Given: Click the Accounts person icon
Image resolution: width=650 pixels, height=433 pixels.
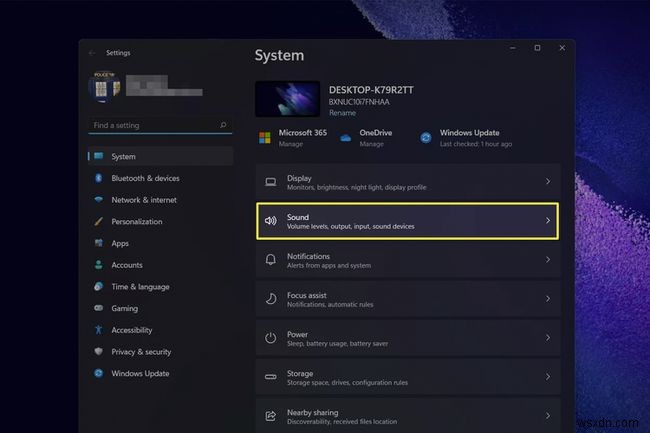Looking at the screenshot, I should point(99,265).
